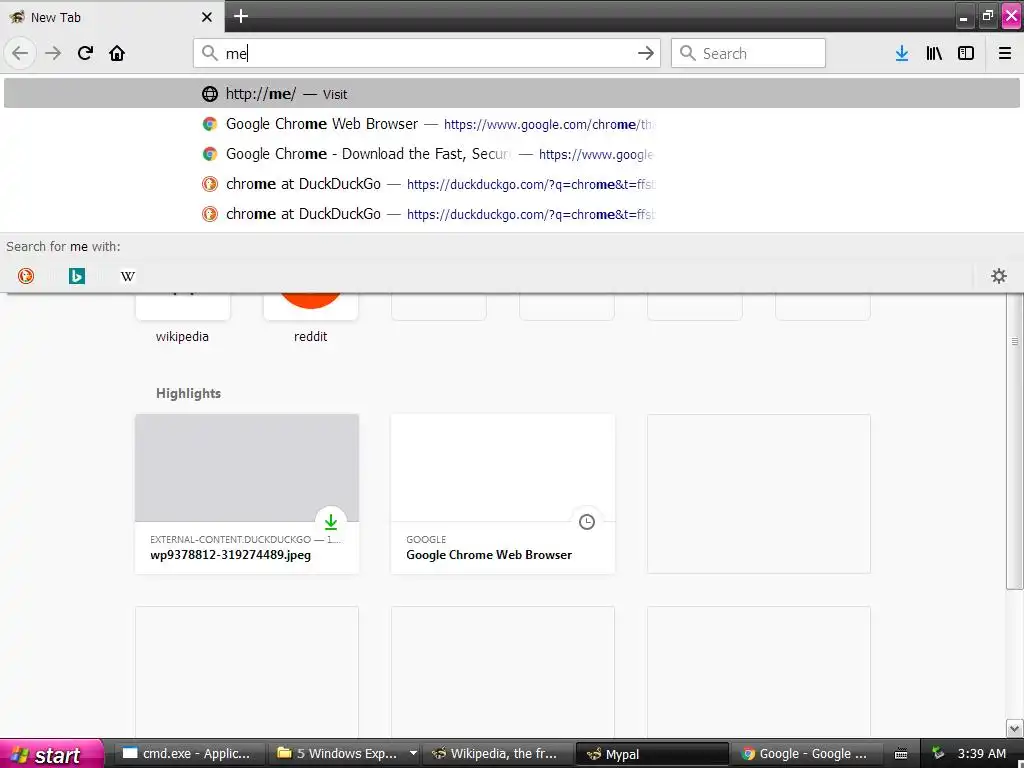Click the keyboard tray icon

(901, 754)
